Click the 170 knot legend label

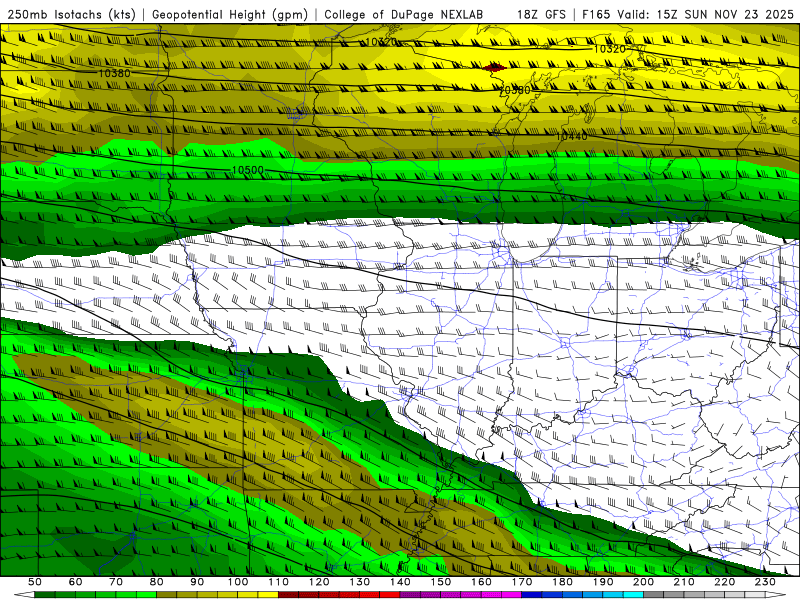coord(522,582)
